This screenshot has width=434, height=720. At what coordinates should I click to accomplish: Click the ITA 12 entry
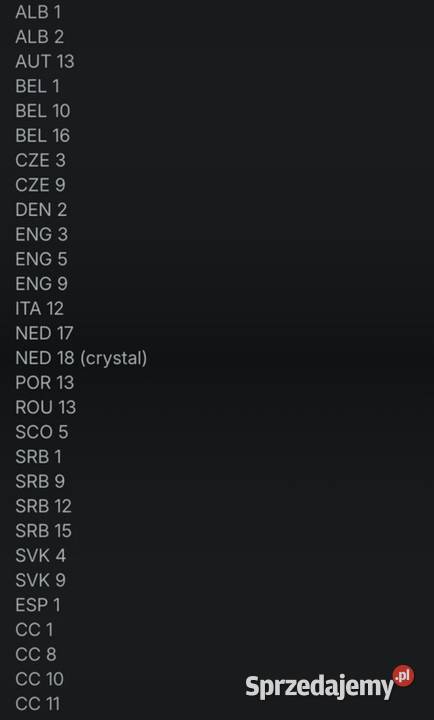point(39,309)
